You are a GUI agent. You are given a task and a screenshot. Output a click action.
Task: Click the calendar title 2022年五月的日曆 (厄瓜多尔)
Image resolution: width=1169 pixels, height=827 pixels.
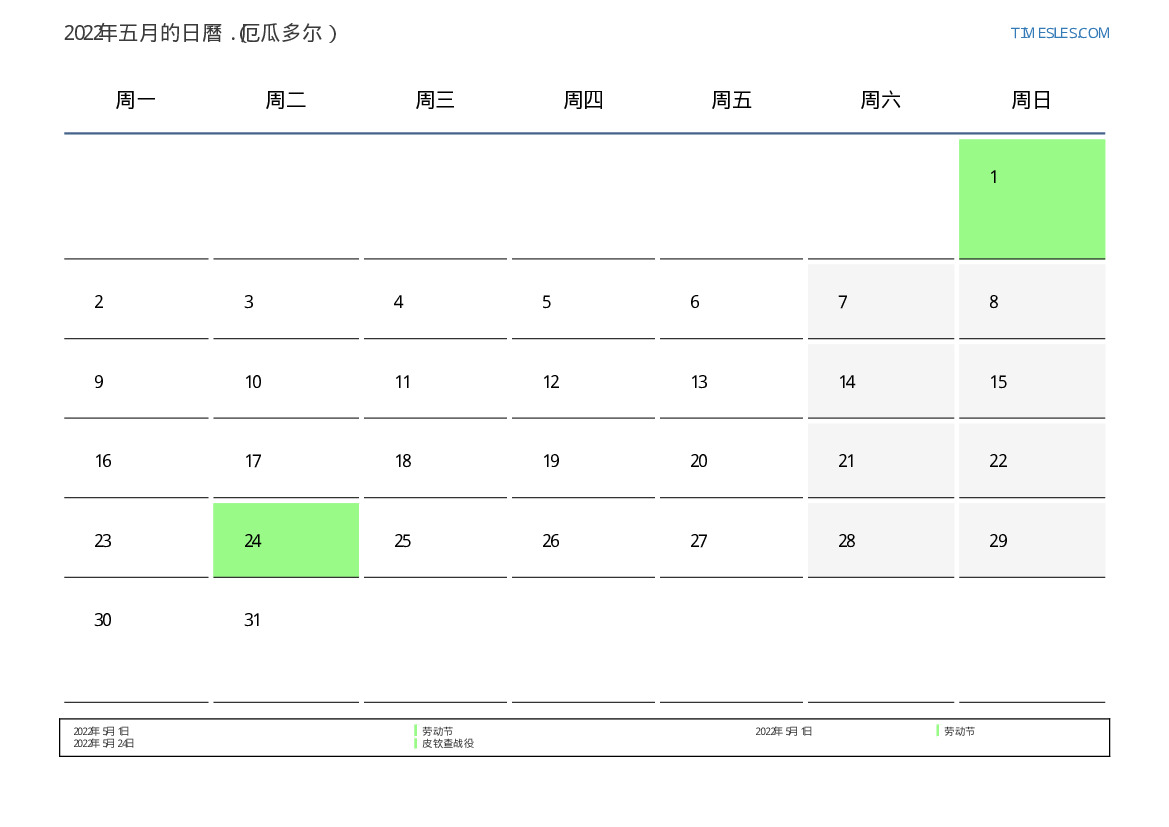tap(201, 33)
